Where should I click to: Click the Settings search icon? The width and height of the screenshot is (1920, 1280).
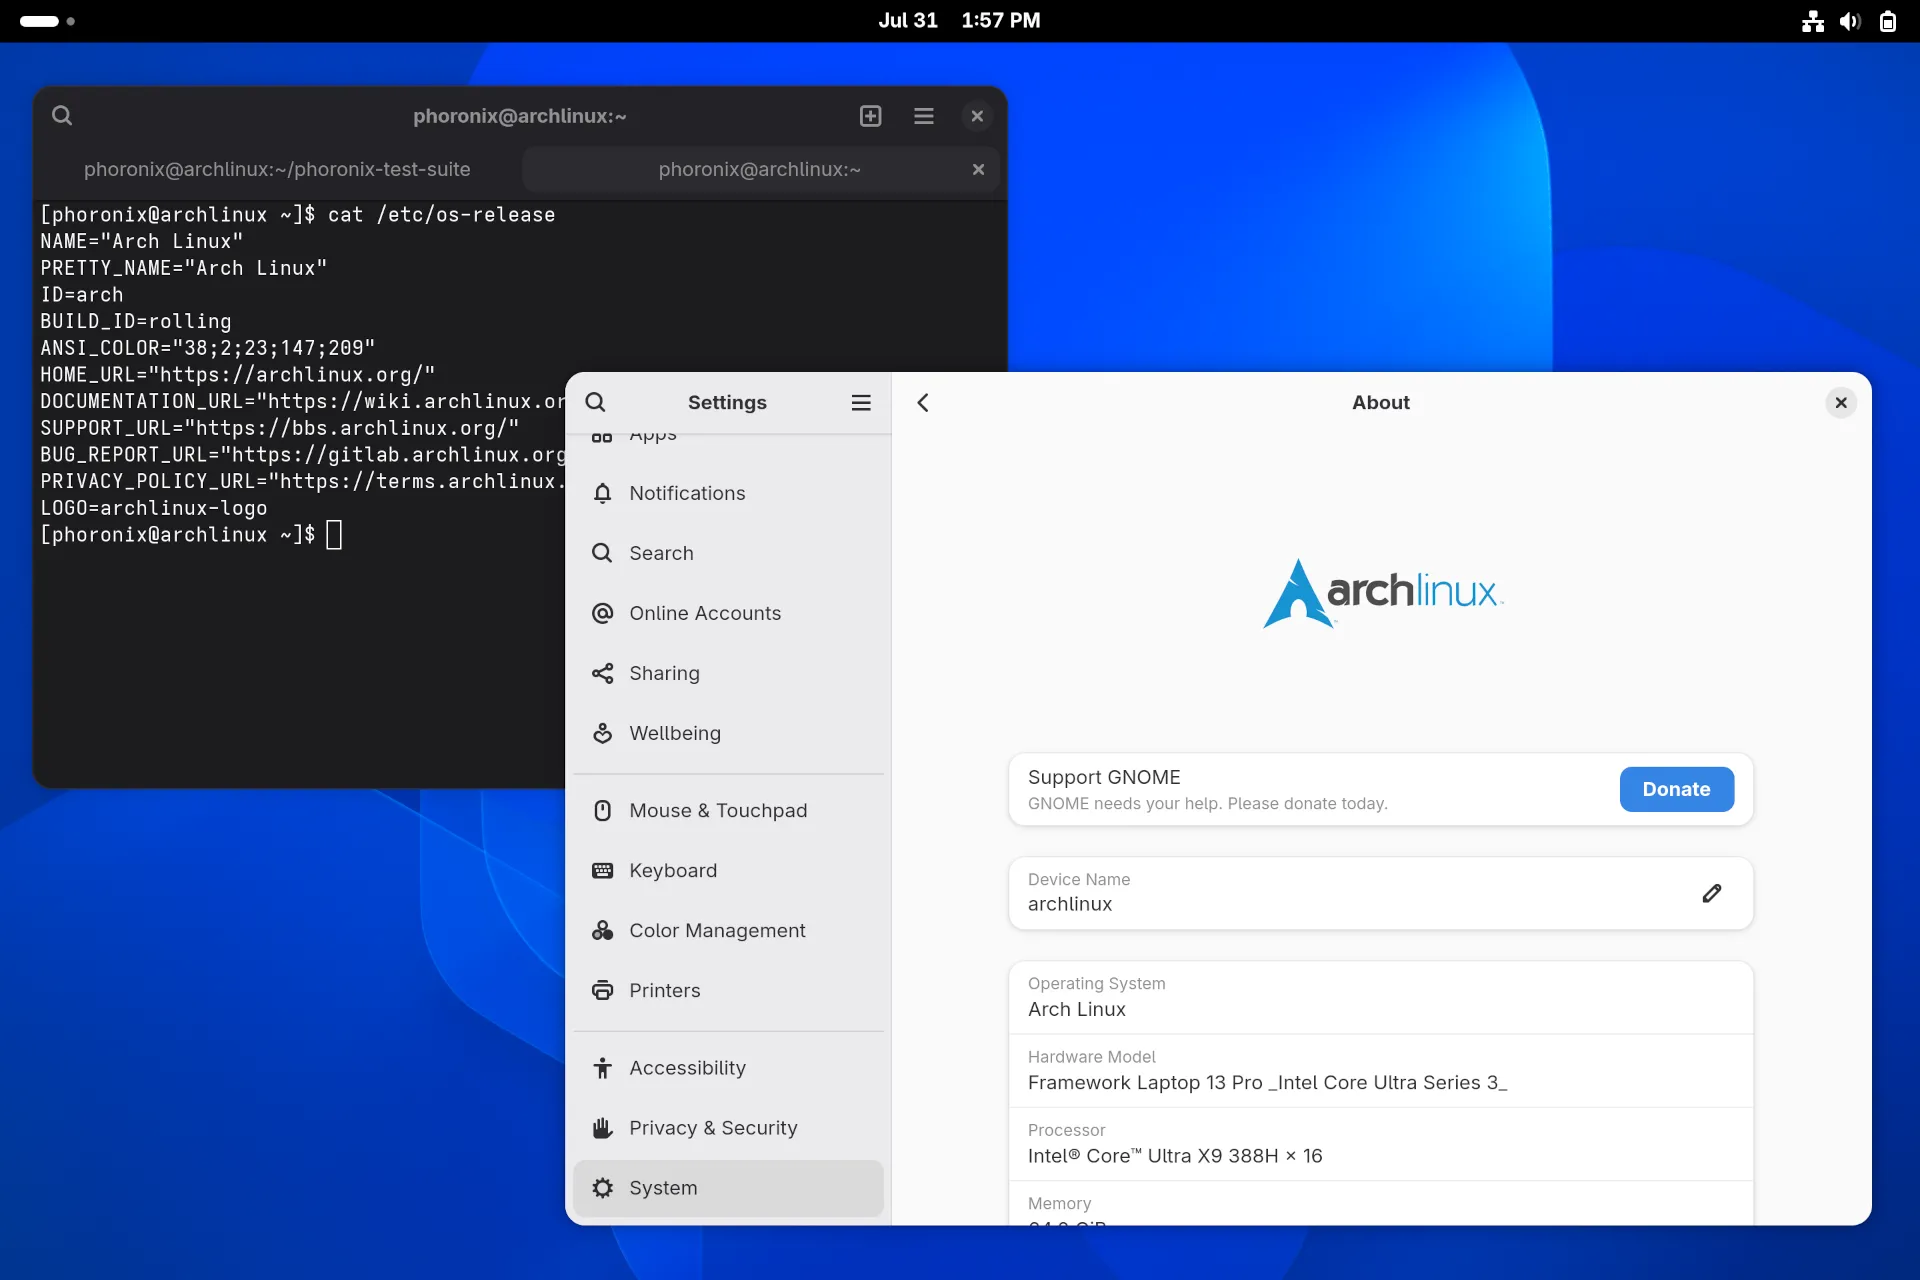point(596,402)
